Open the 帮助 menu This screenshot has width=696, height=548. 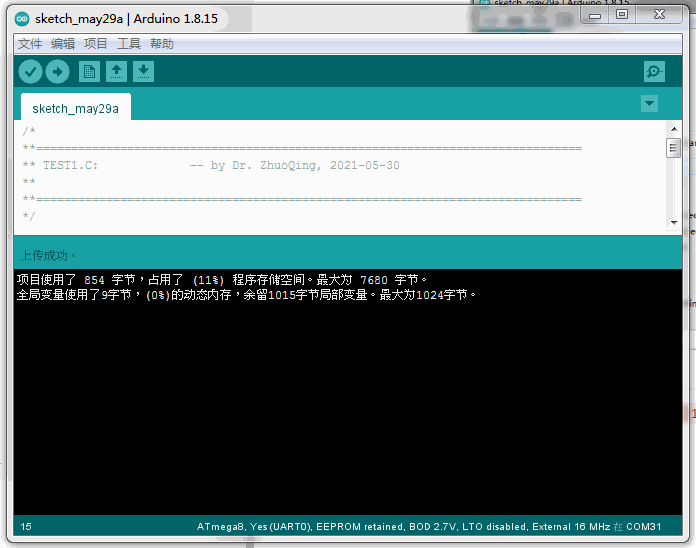(x=162, y=43)
